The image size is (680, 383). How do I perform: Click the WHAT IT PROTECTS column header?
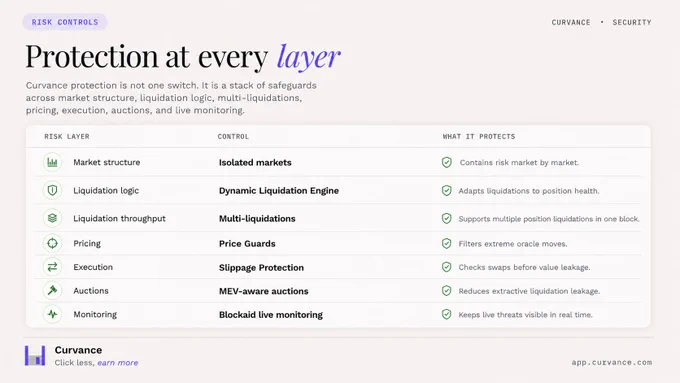click(x=479, y=136)
